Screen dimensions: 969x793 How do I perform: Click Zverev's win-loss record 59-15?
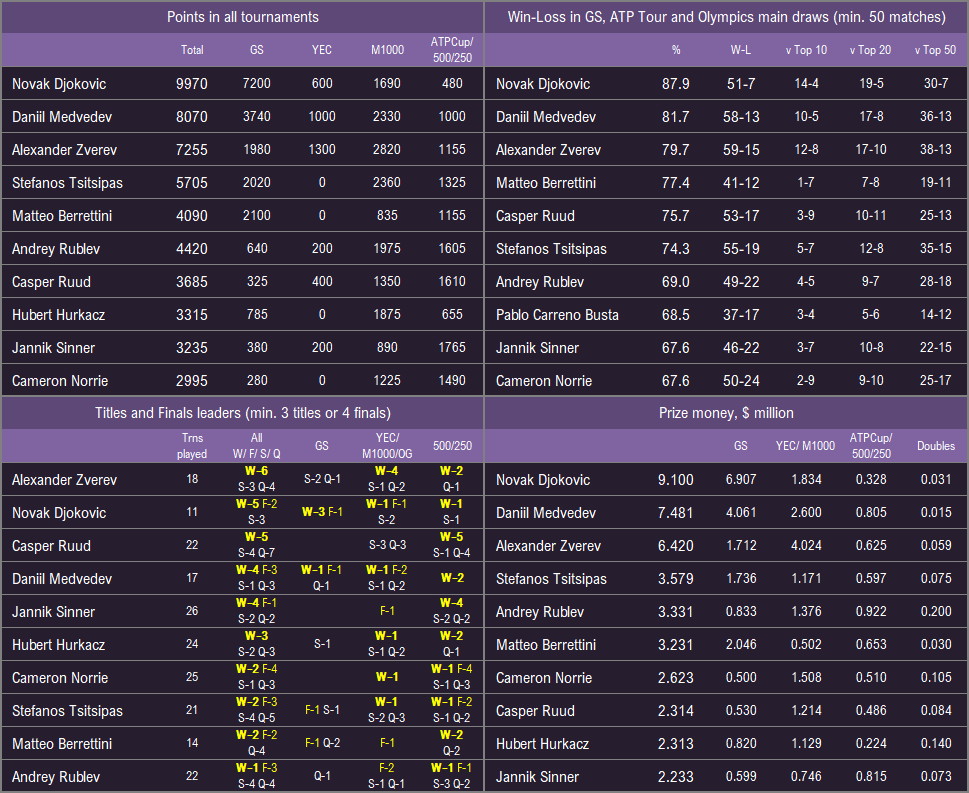click(x=741, y=150)
